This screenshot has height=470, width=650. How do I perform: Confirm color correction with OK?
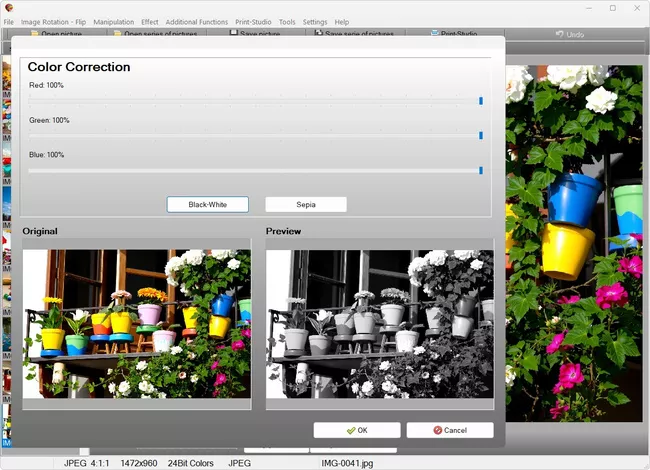(x=357, y=430)
